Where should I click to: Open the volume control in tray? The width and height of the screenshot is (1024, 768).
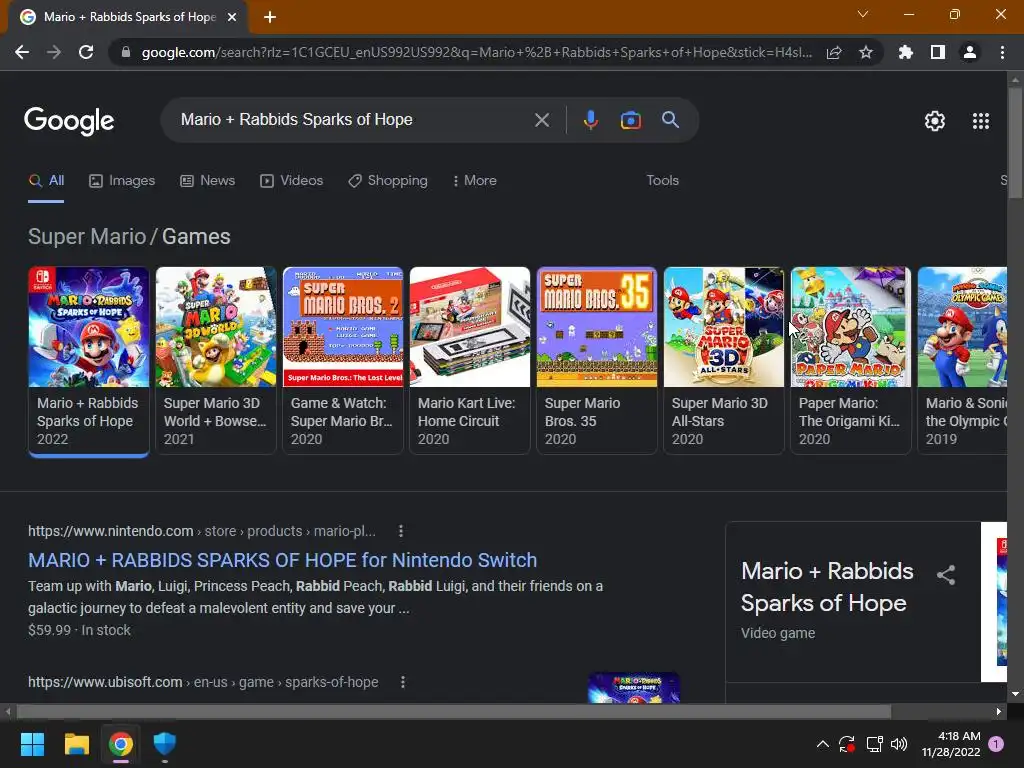[x=899, y=744]
